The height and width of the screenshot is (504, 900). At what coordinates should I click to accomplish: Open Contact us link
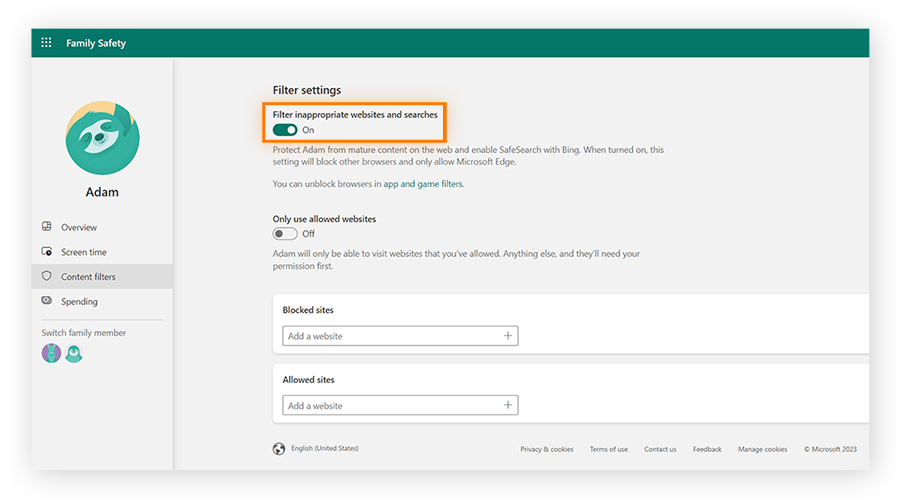[660, 449]
